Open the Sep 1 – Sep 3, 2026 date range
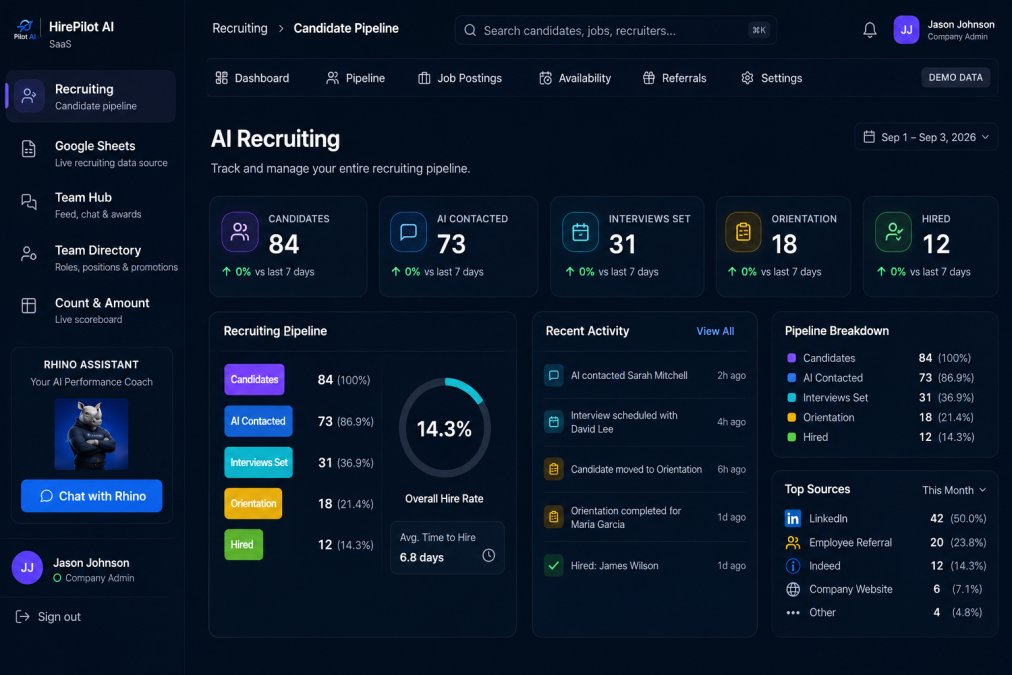The width and height of the screenshot is (1012, 675). (926, 137)
